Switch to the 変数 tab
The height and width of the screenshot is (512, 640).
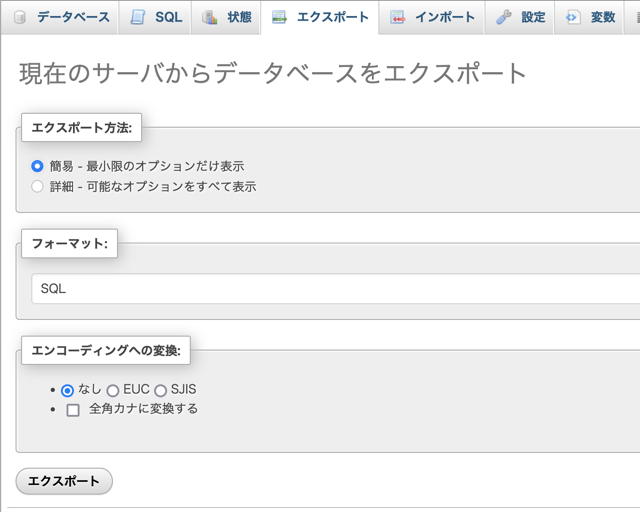pos(602,17)
